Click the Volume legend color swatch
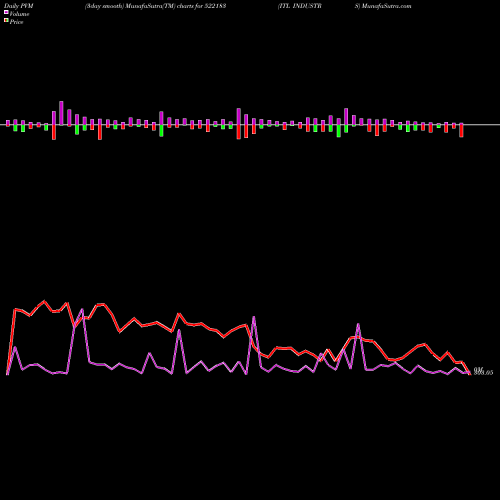 [x=6, y=13]
